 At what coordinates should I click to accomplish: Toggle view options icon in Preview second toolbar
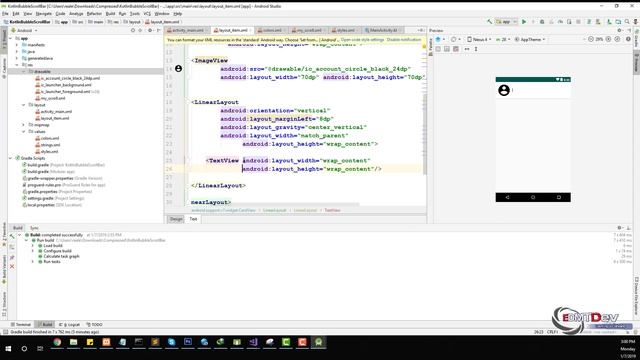click(x=438, y=49)
